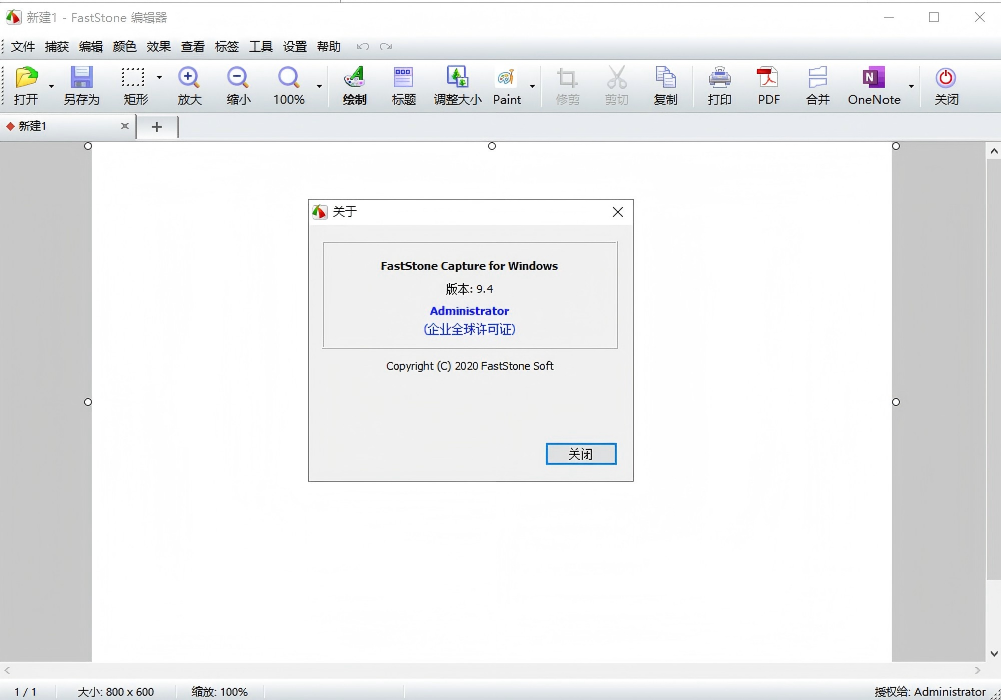
Task: Select the Draw (绘制) tool icon
Action: coord(354,79)
